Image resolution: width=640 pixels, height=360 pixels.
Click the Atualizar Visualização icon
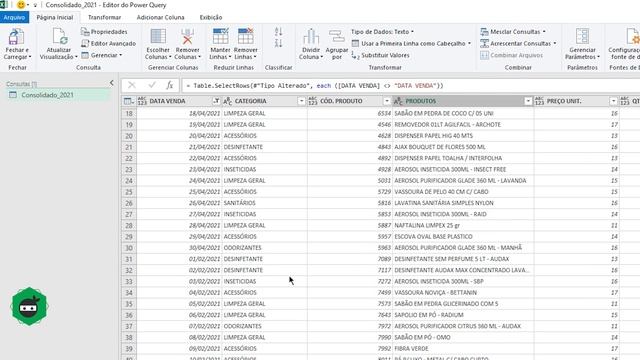[x=59, y=37]
